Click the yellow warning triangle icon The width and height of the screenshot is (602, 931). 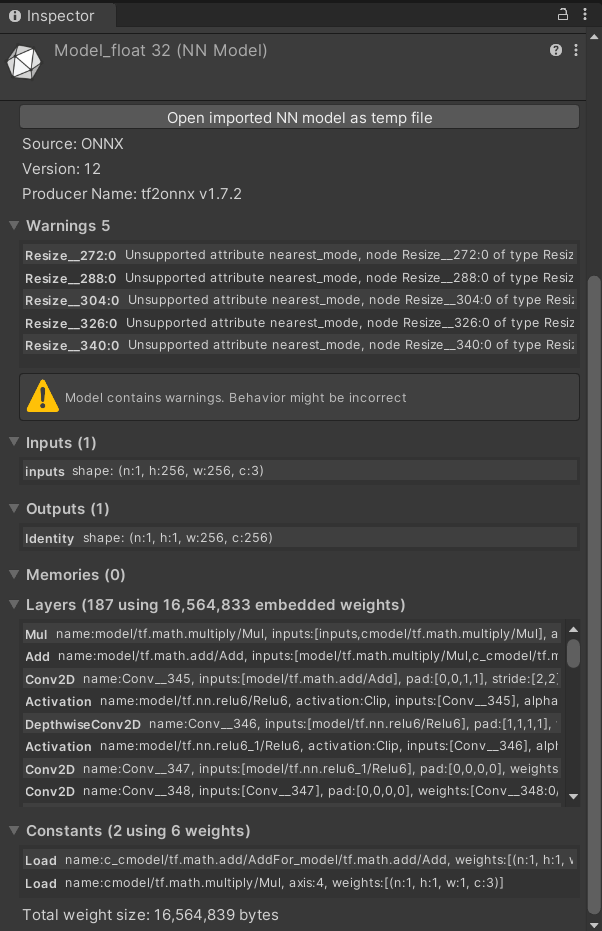pos(43,396)
